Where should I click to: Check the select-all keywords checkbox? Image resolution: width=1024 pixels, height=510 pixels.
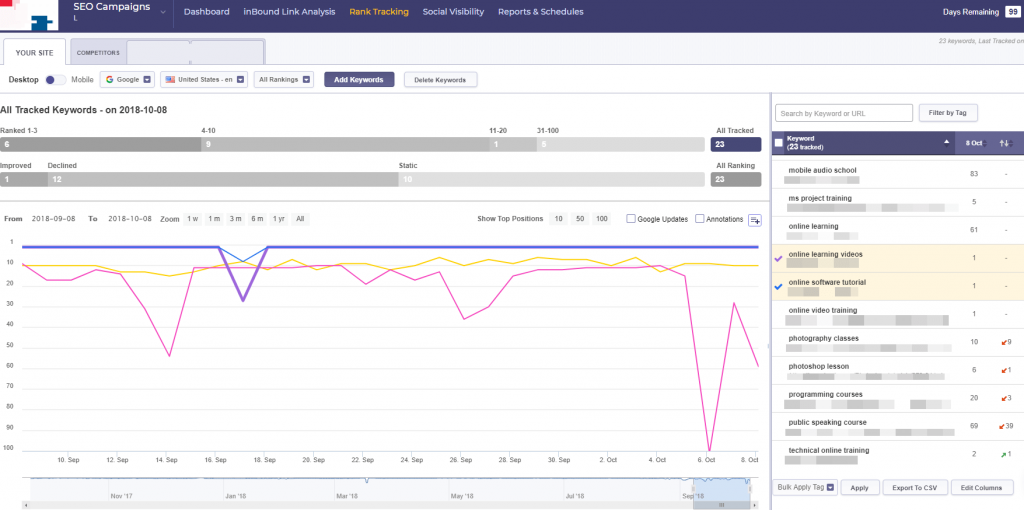tap(778, 142)
